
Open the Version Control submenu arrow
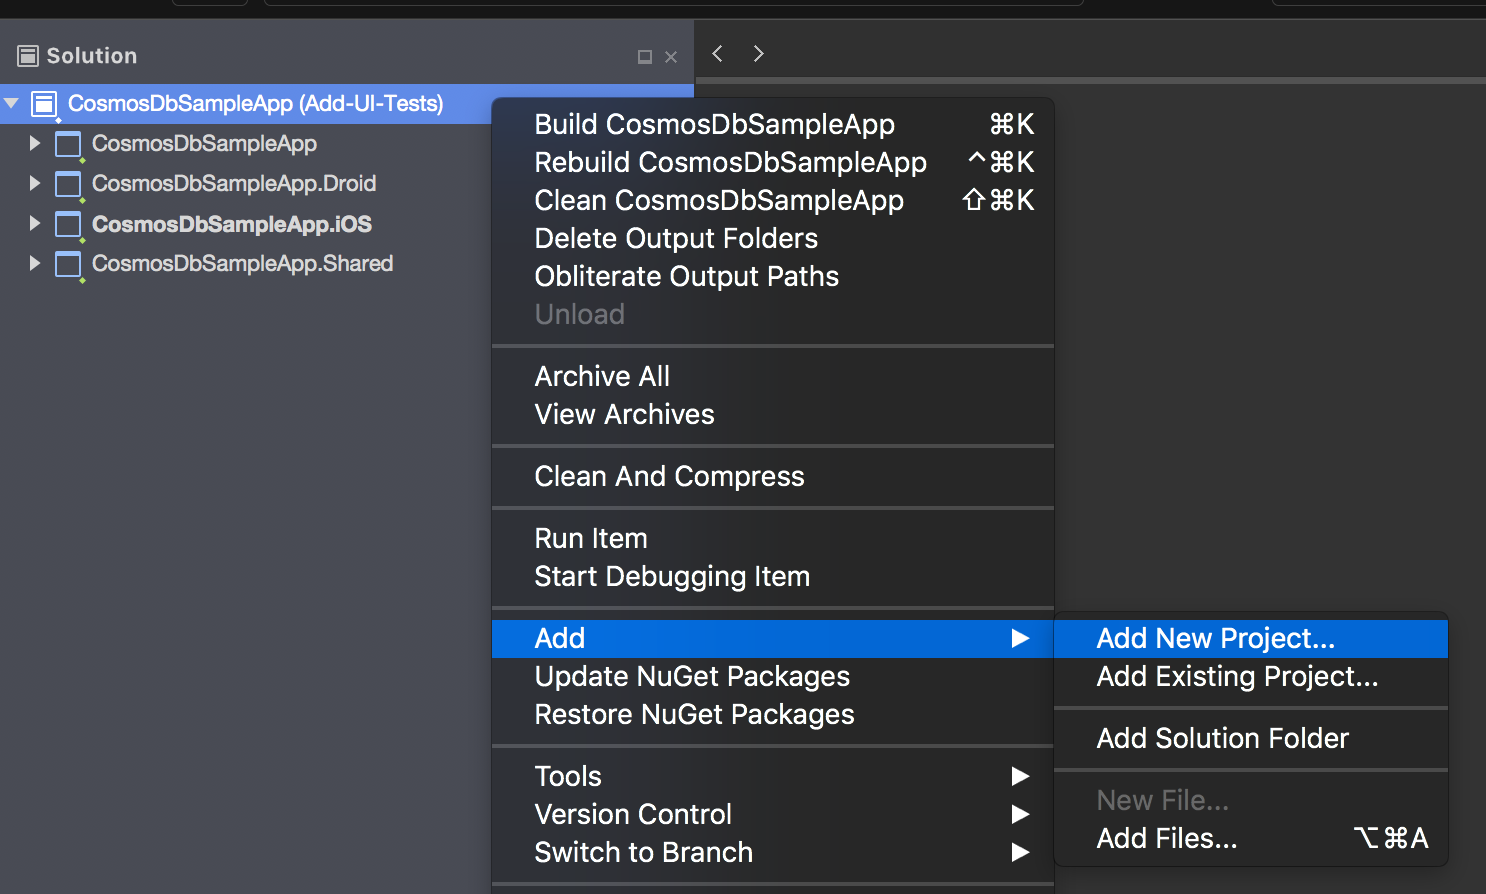coord(1020,814)
